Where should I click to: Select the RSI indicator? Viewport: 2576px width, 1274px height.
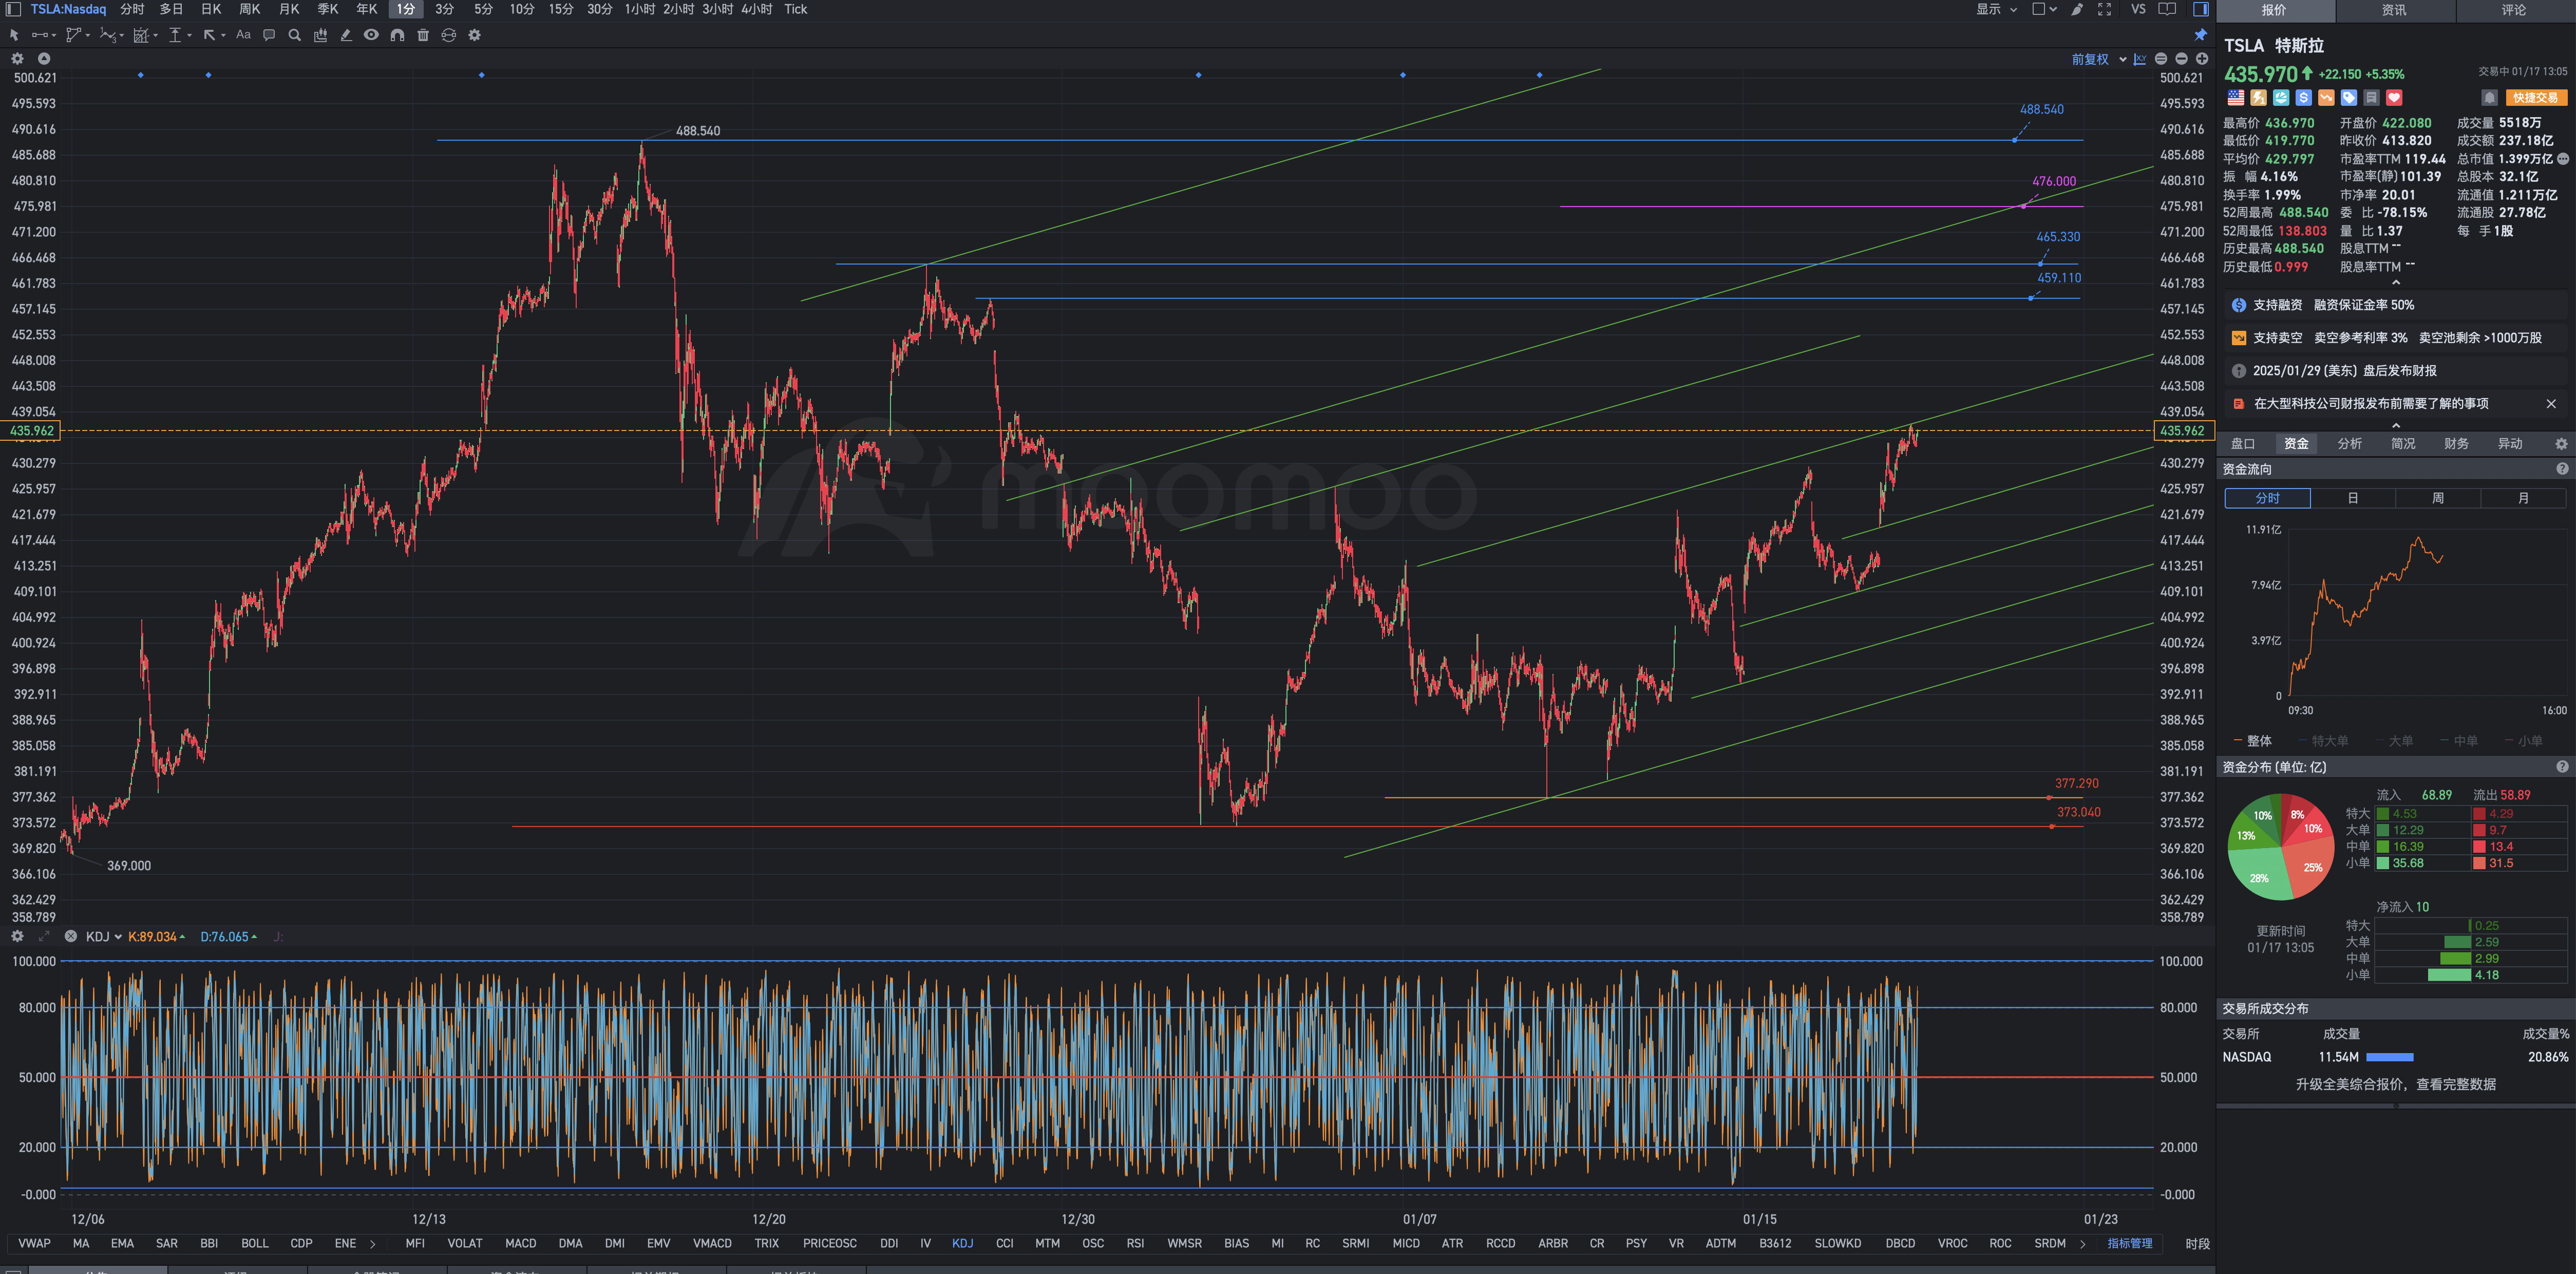(1135, 1244)
